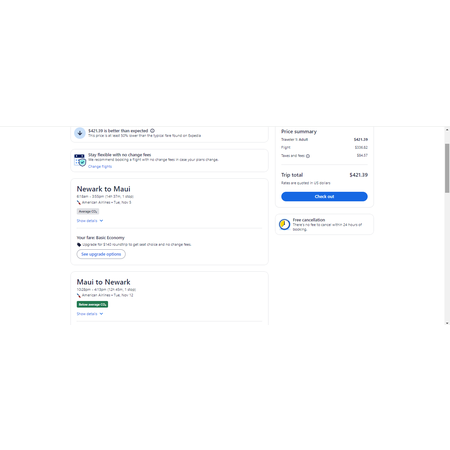This screenshot has width=450, height=450.
Task: Click American Airlines logo on Maui to Newark
Action: pos(79,295)
